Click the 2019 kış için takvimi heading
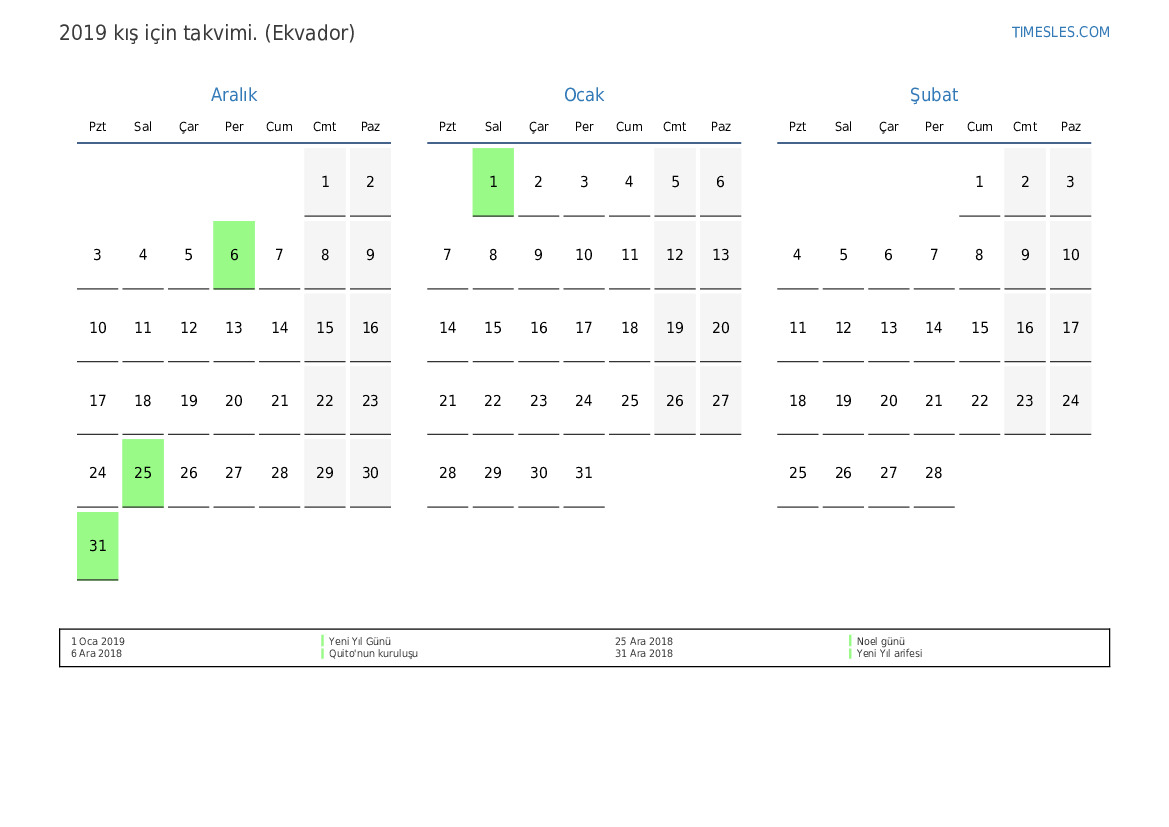The width and height of the screenshot is (1169, 827). click(207, 33)
